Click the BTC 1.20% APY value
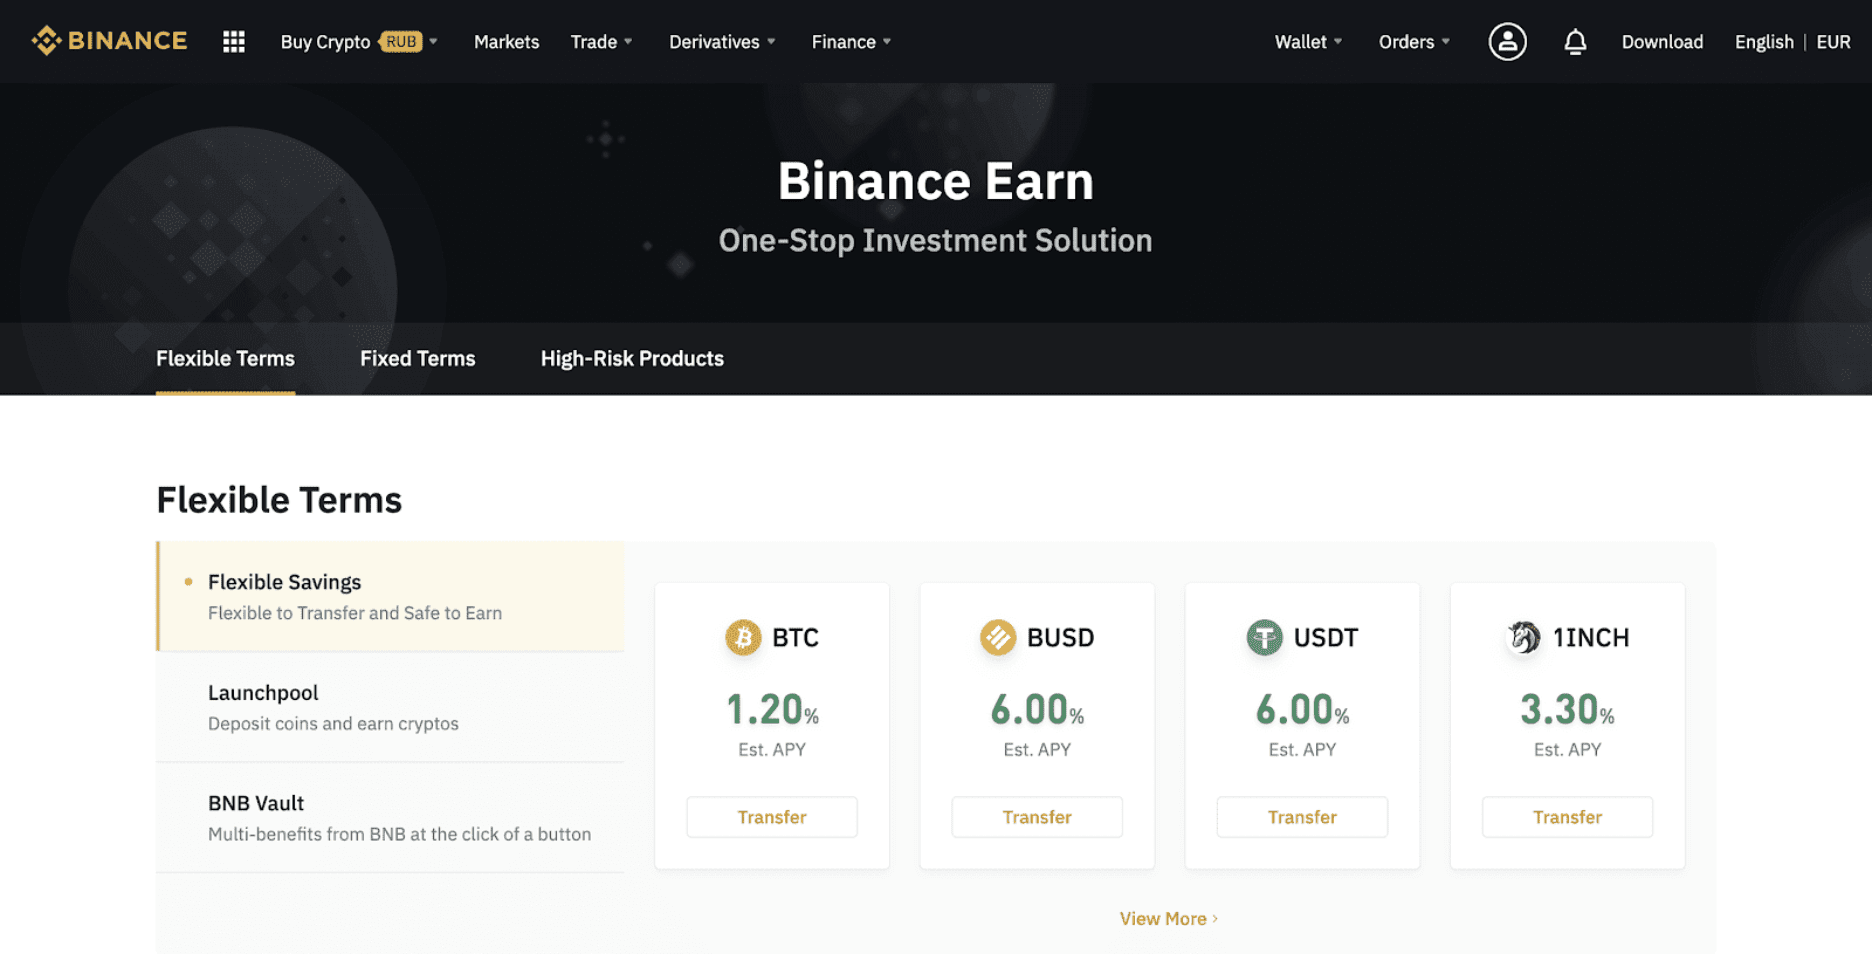 click(x=772, y=709)
